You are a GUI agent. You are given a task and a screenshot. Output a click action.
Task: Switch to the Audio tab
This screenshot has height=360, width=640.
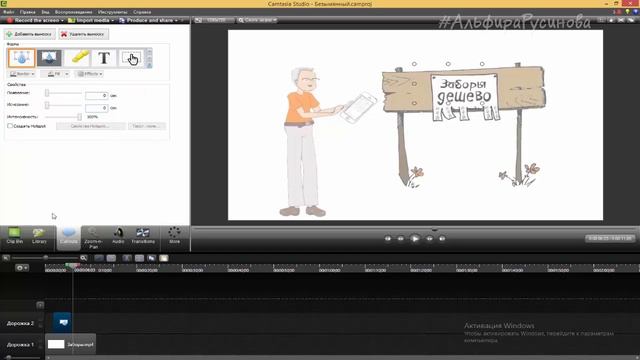click(x=118, y=236)
